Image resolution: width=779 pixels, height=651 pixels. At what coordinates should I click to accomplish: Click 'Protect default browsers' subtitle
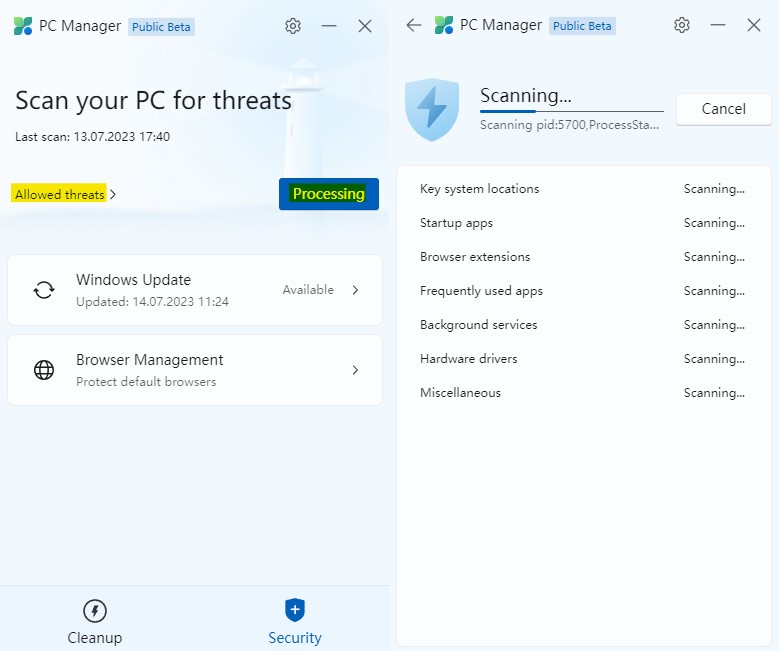(x=146, y=382)
